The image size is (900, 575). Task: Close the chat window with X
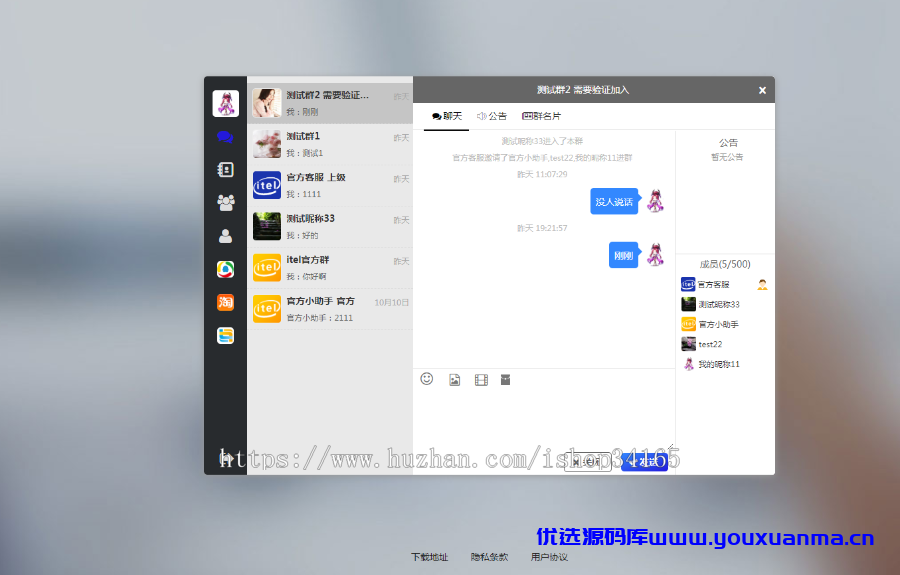762,90
